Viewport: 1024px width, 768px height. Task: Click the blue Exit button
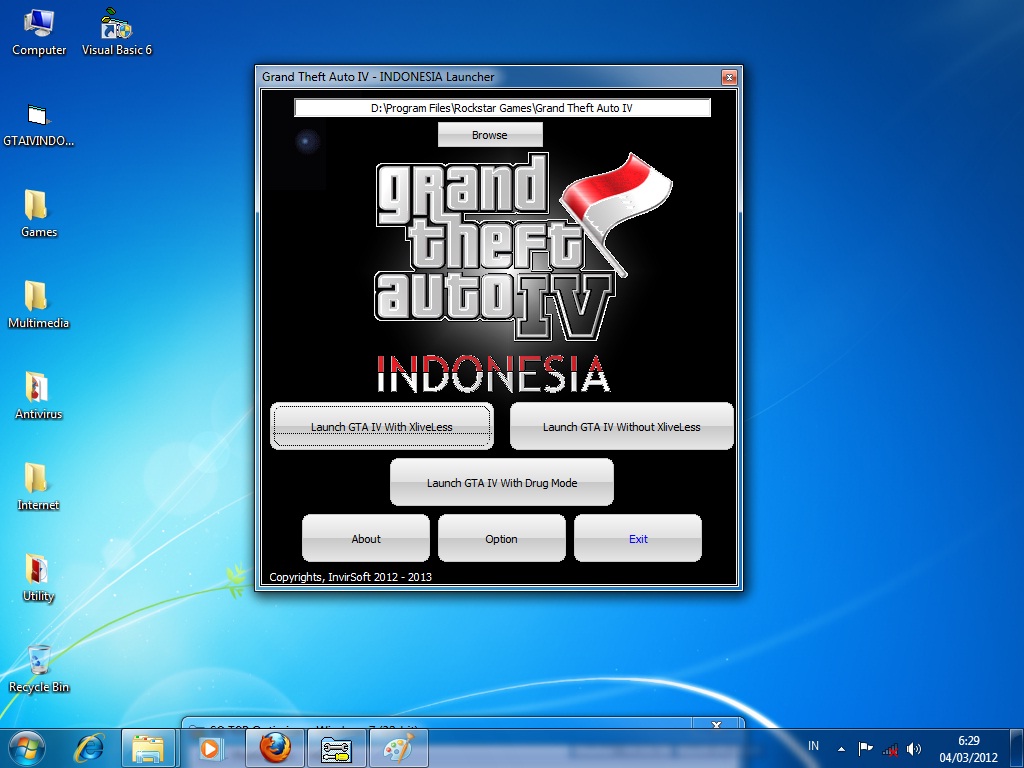638,539
